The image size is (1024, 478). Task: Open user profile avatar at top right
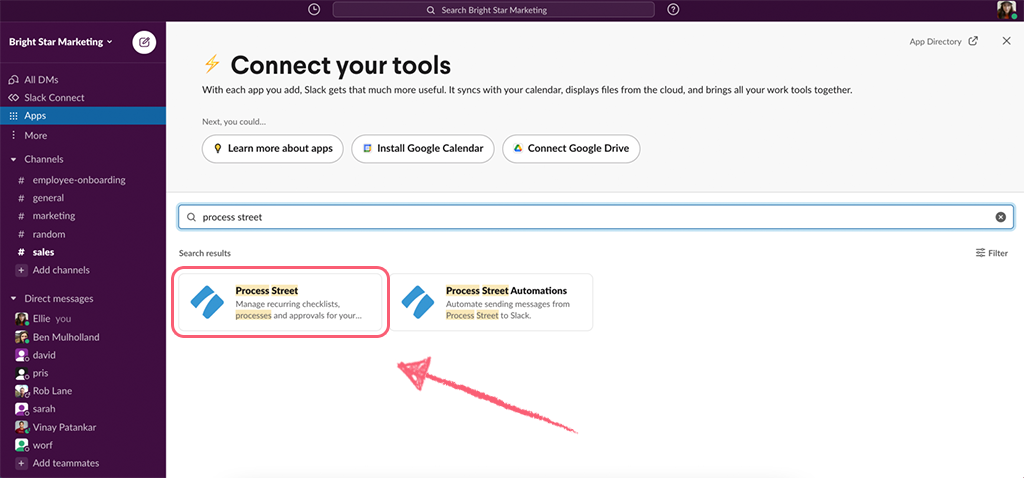(1006, 10)
